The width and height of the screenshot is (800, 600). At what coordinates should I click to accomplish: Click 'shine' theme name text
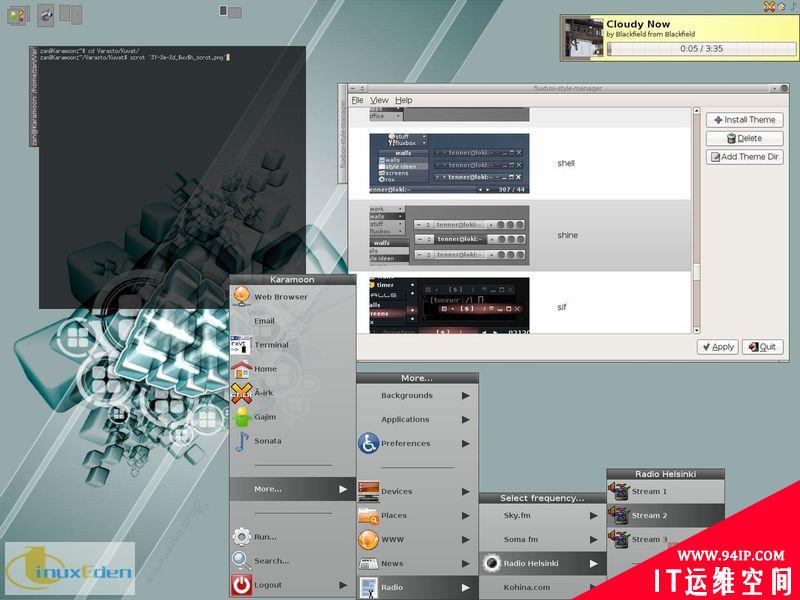click(x=567, y=235)
